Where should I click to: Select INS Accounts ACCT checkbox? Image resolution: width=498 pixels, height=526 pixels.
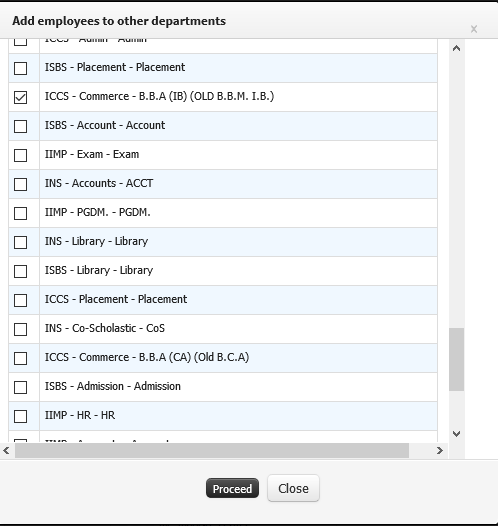[x=20, y=184]
